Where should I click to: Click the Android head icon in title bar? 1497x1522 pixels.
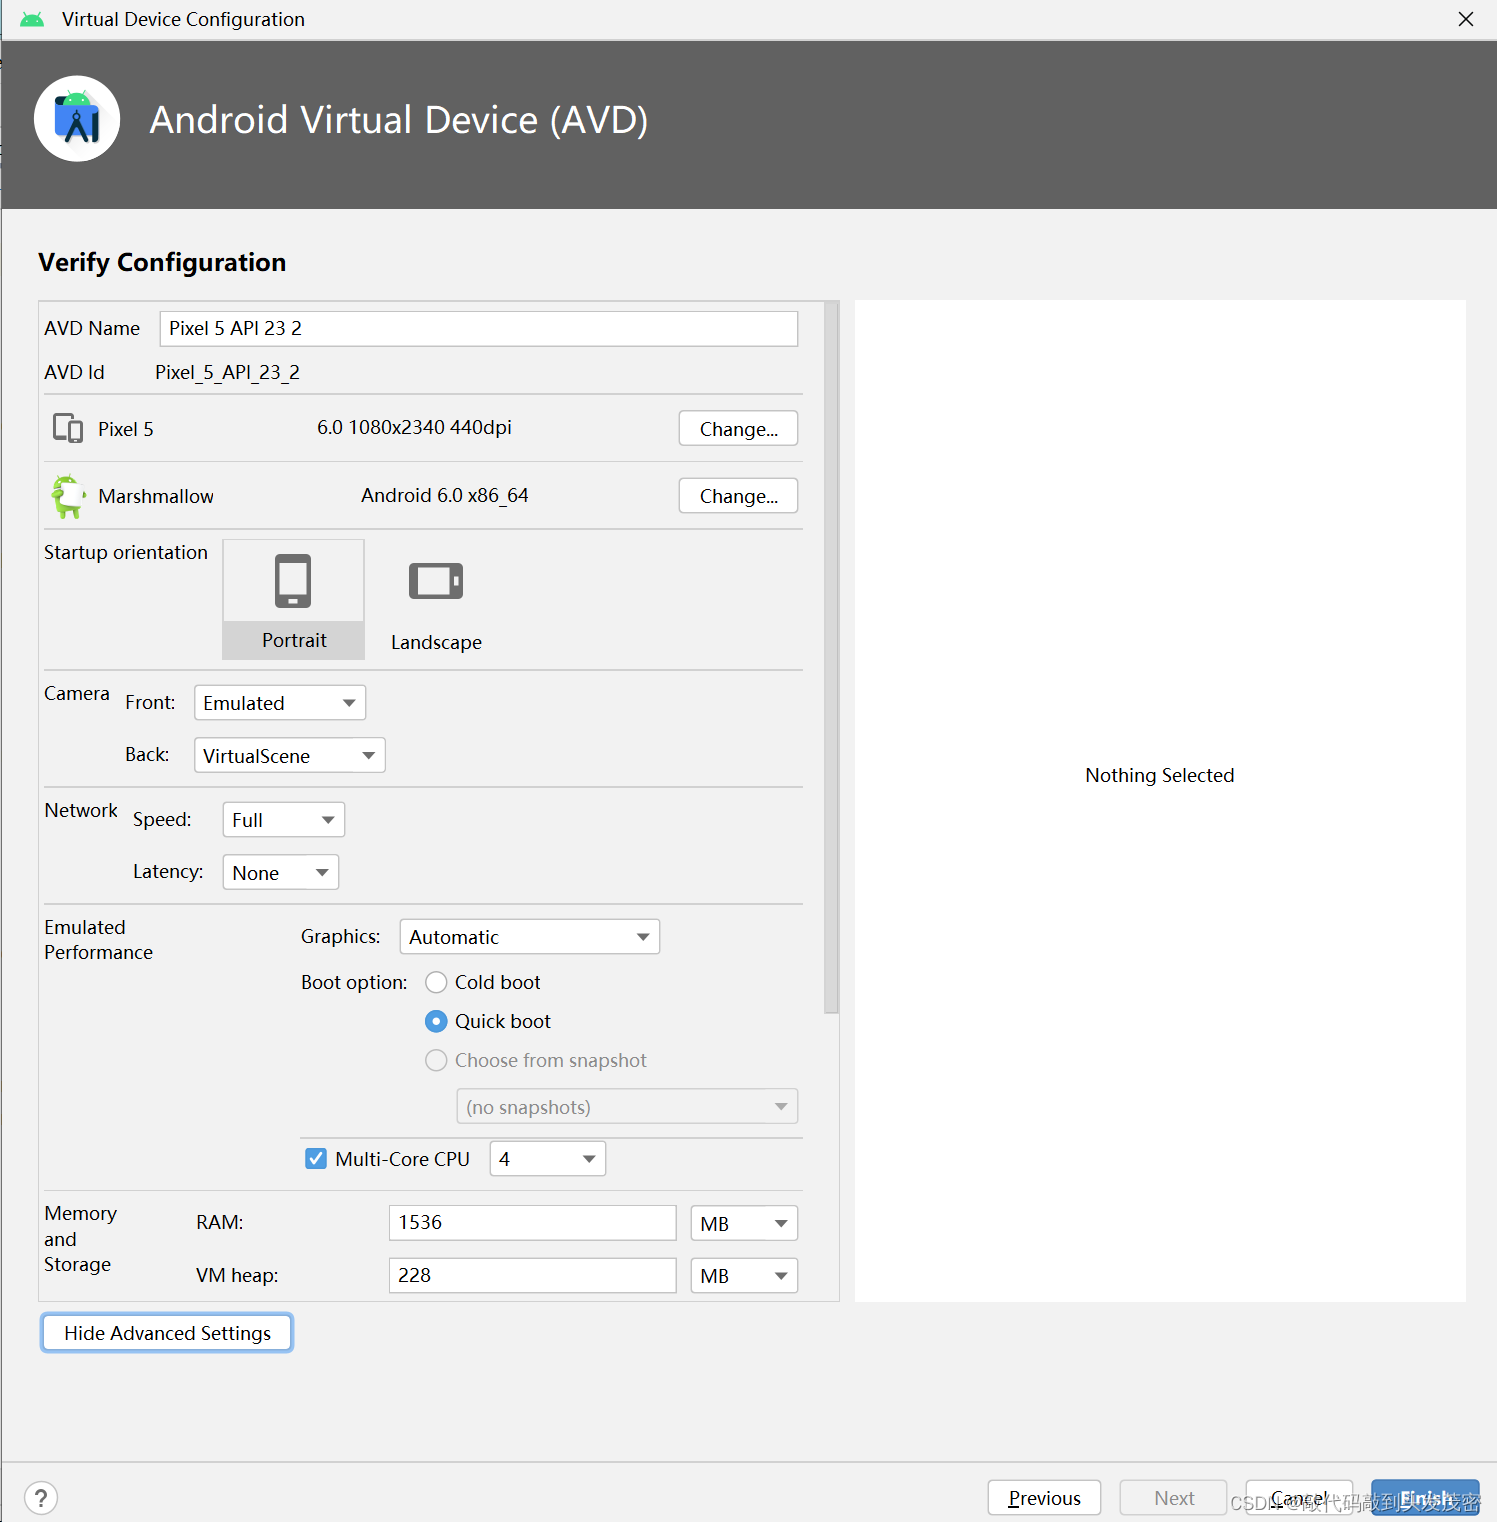(x=32, y=19)
